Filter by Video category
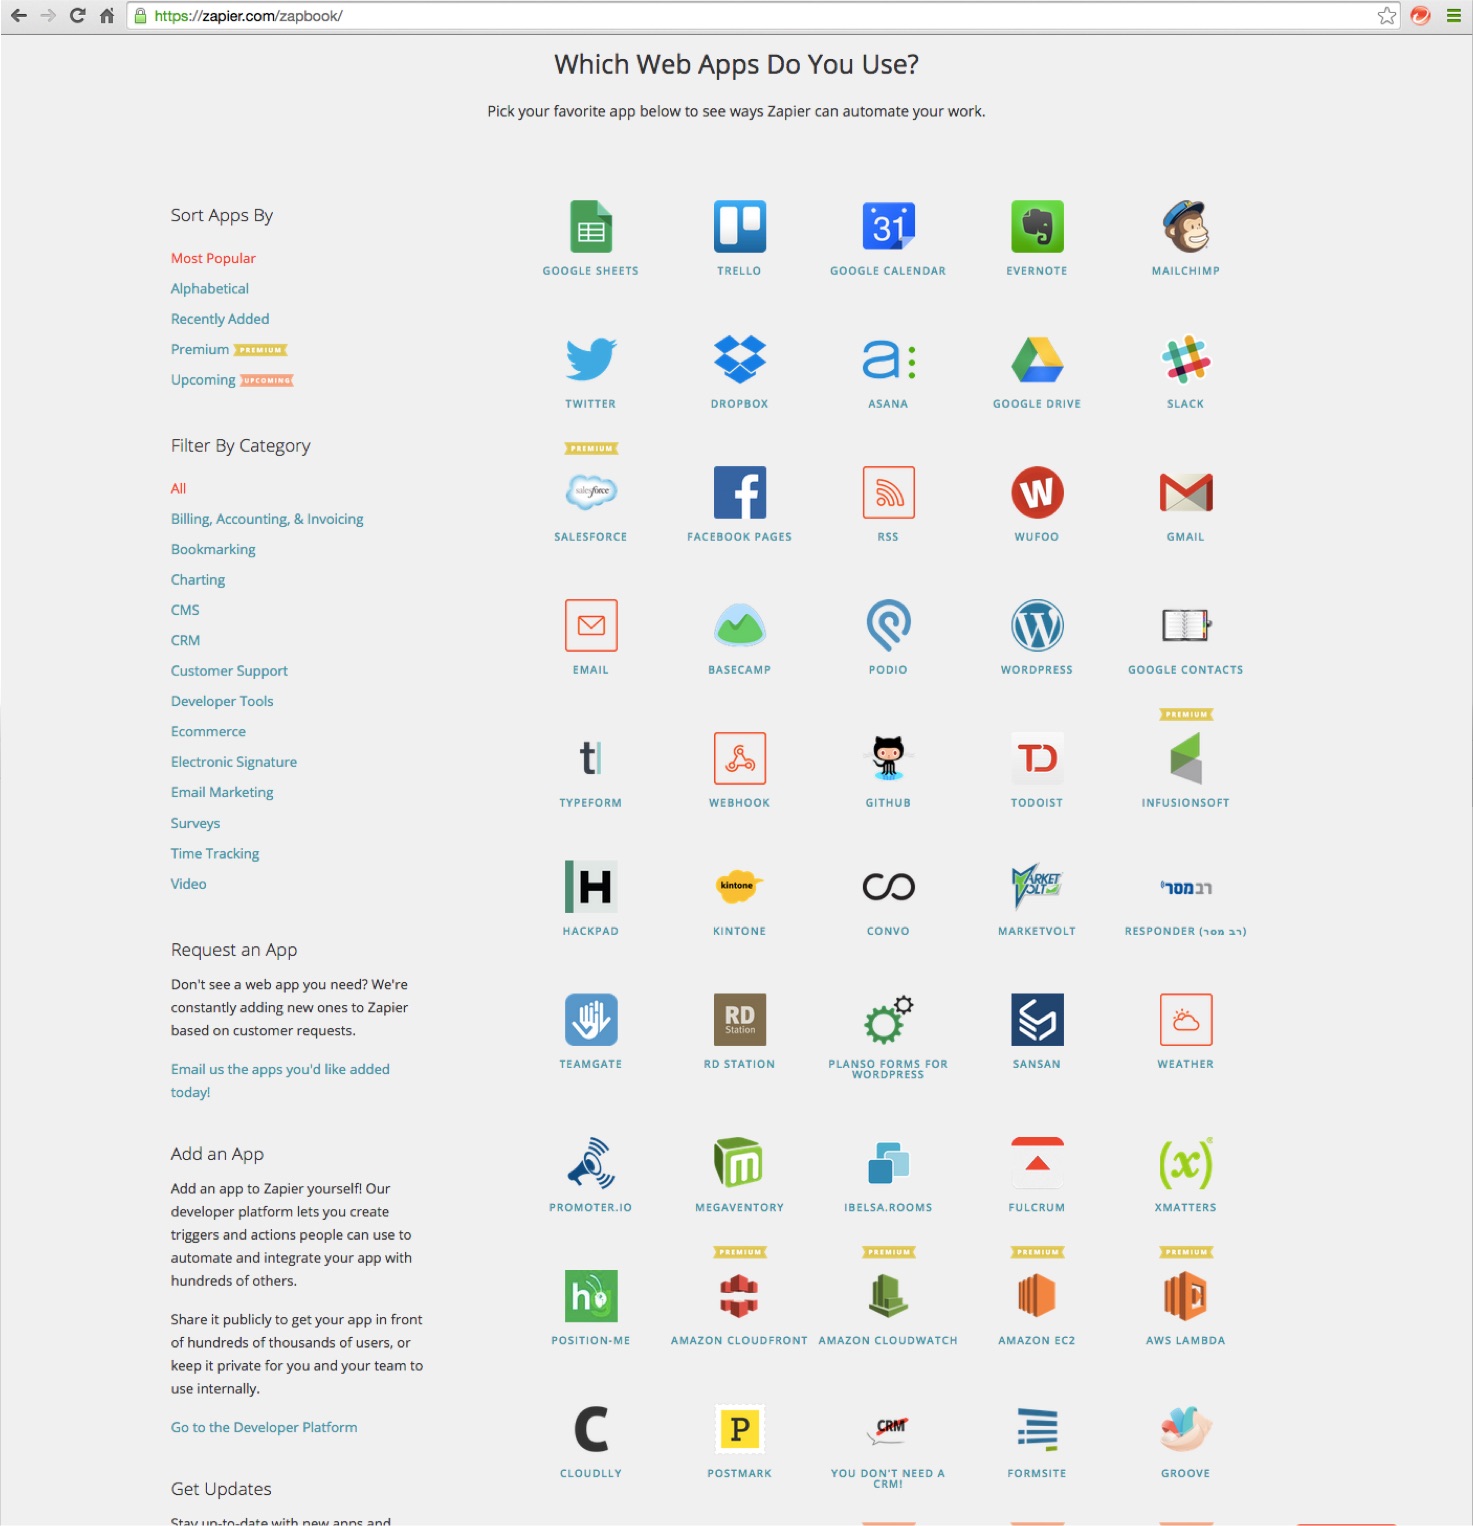 (188, 884)
